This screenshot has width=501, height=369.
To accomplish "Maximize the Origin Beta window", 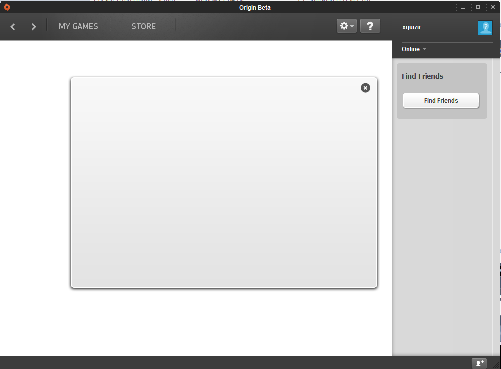I will tap(478, 7).
